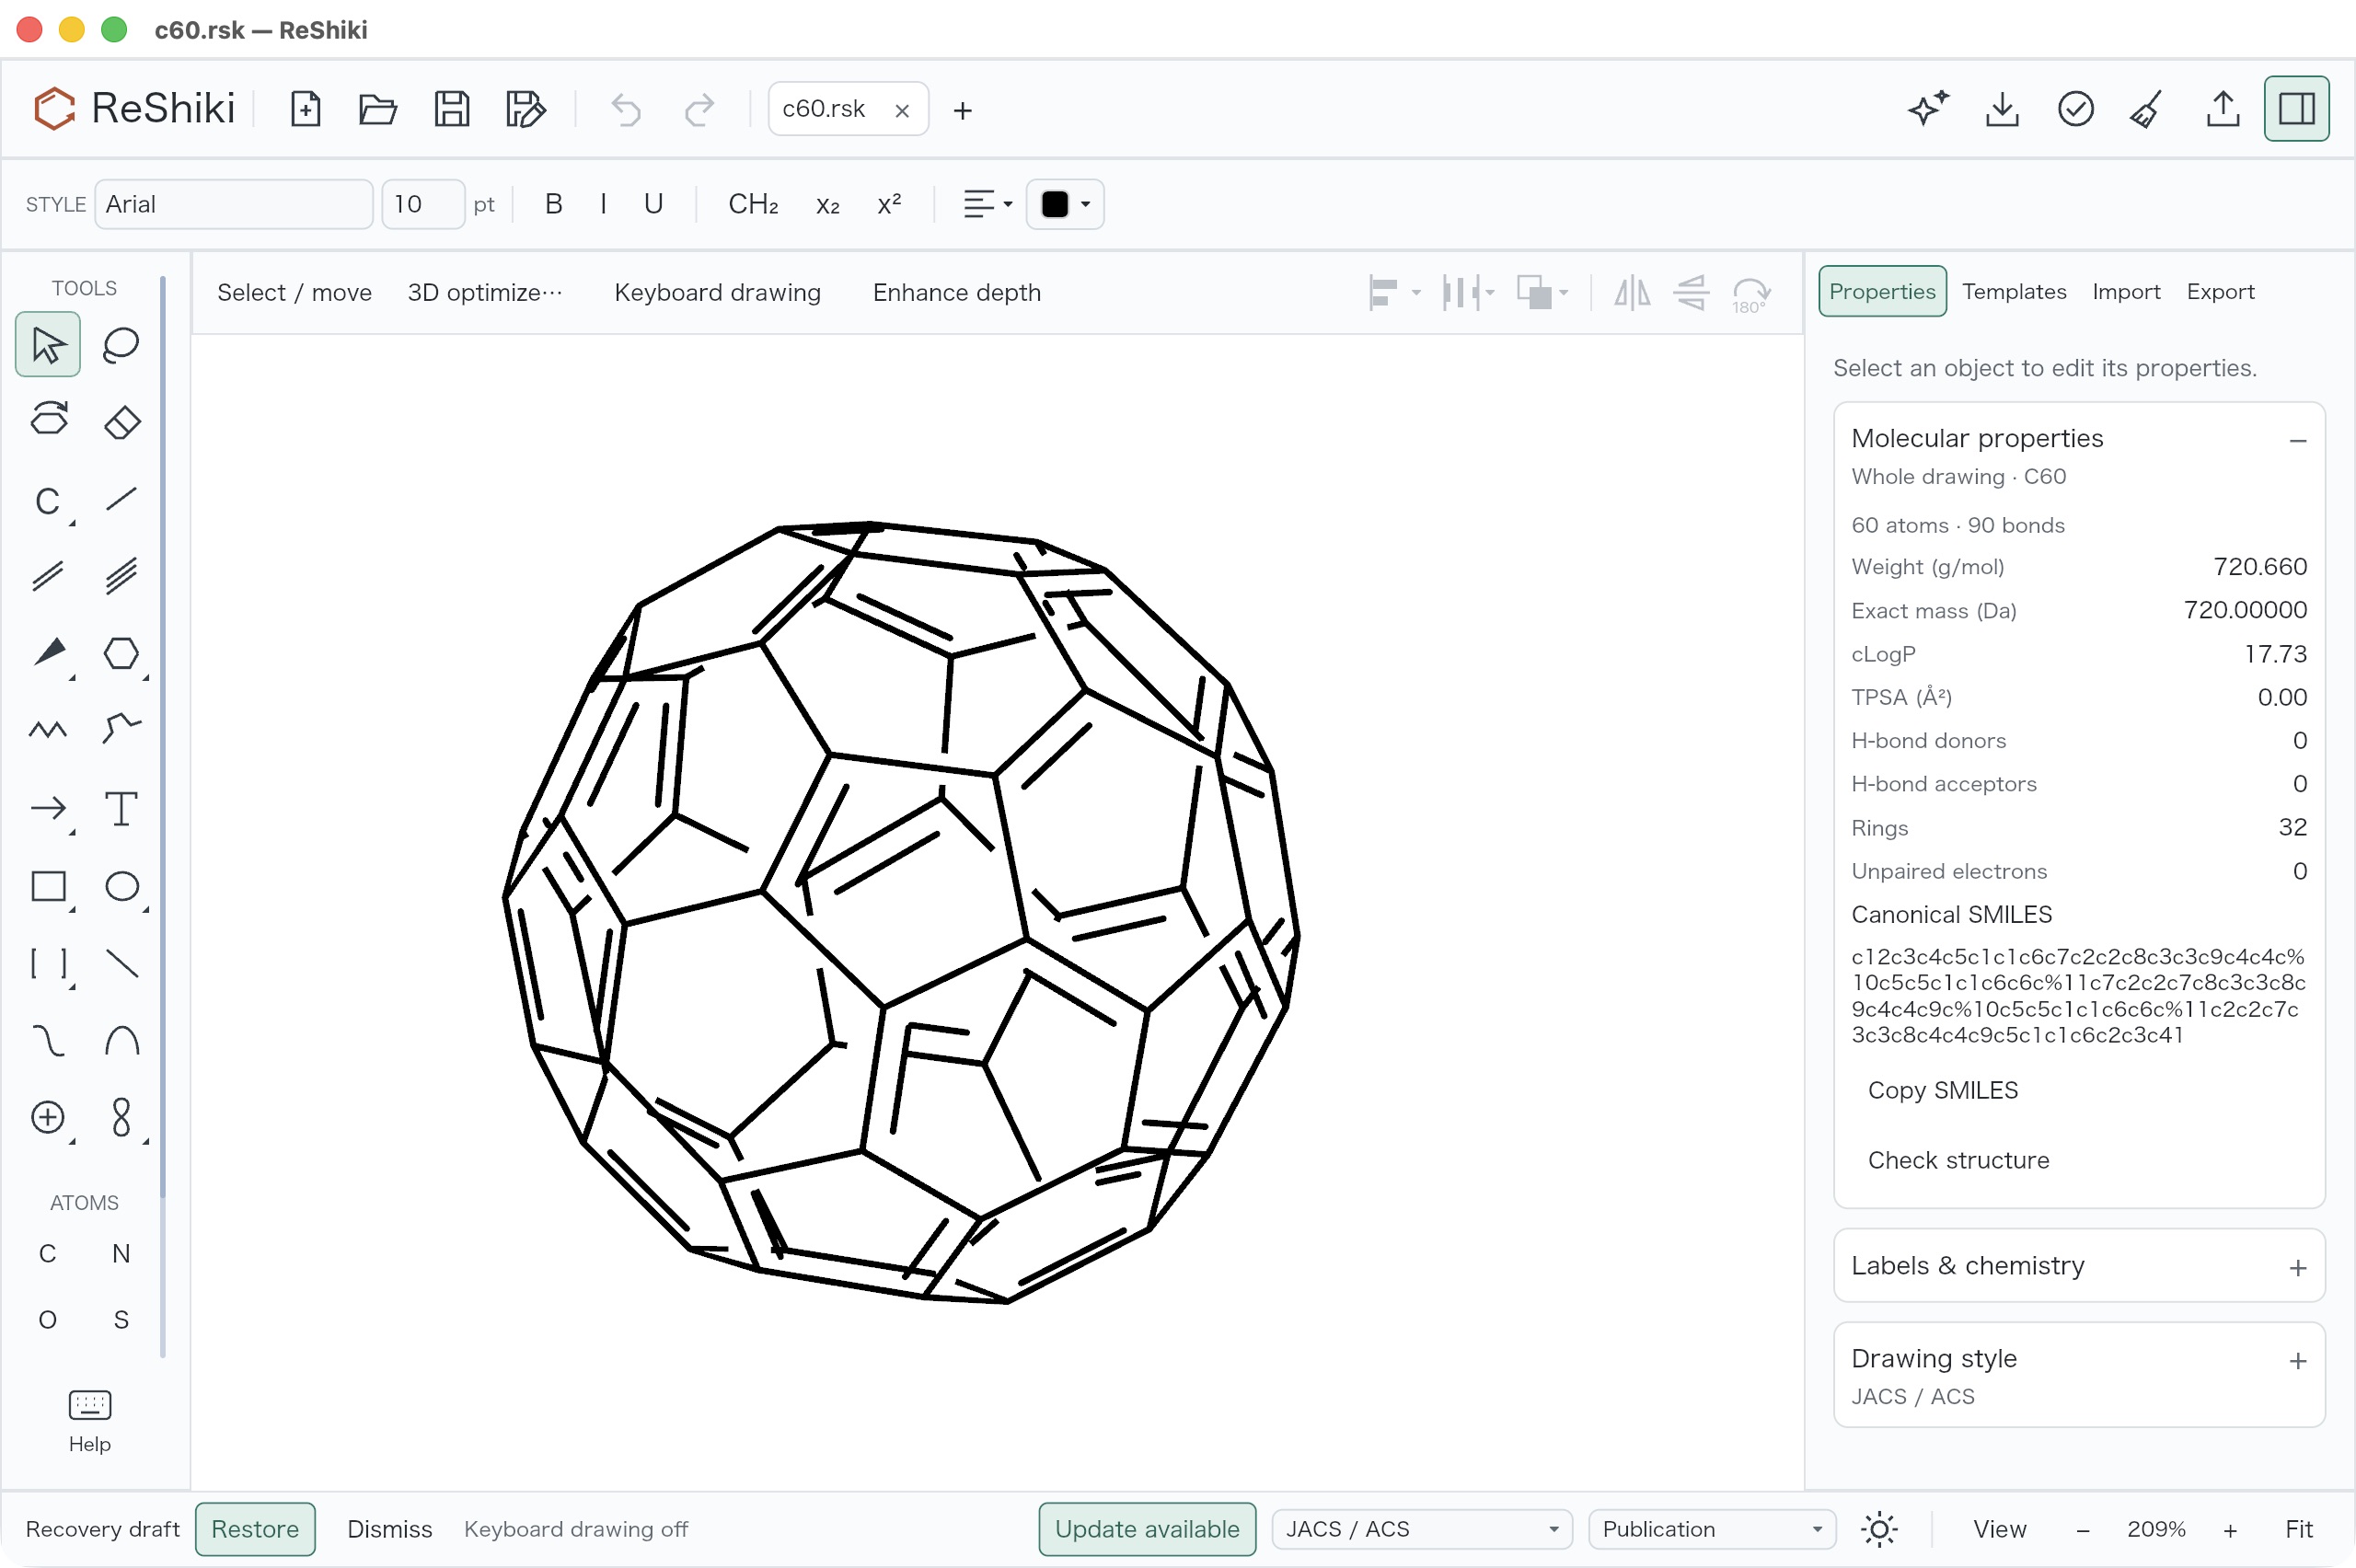Click the check structure circle icon

point(2075,108)
